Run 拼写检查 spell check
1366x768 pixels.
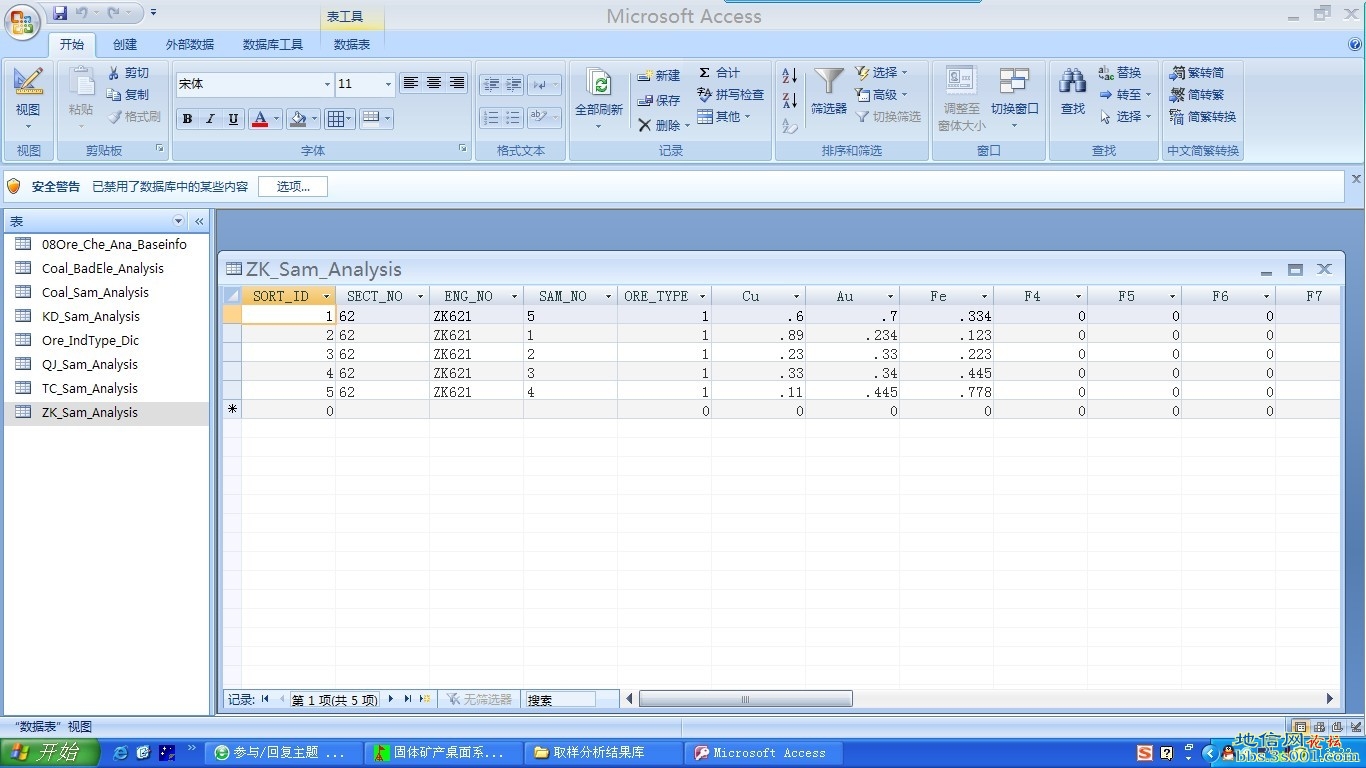pyautogui.click(x=731, y=94)
